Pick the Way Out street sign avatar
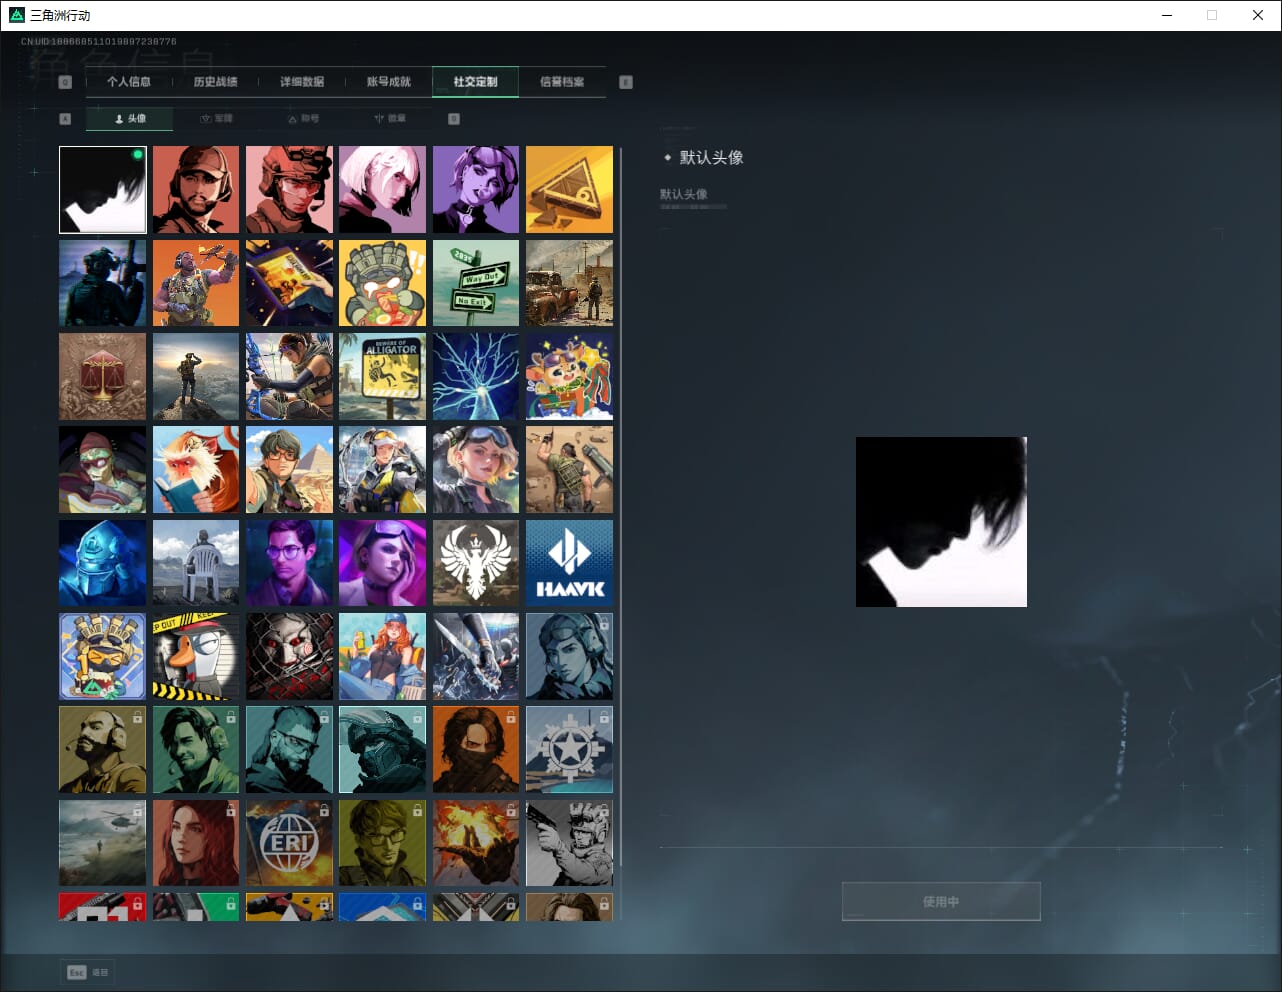 coord(476,283)
